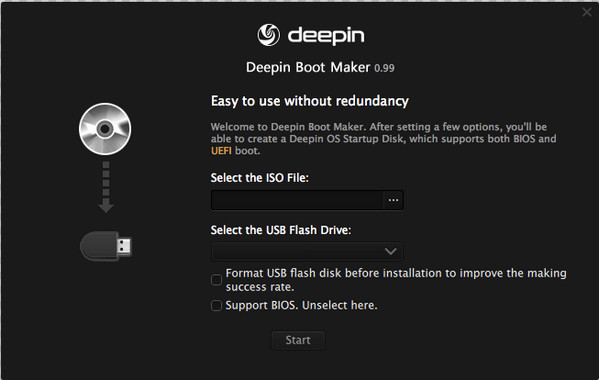Open ISO file browser with ellipsis button
Image resolution: width=599 pixels, height=380 pixels.
tap(393, 200)
